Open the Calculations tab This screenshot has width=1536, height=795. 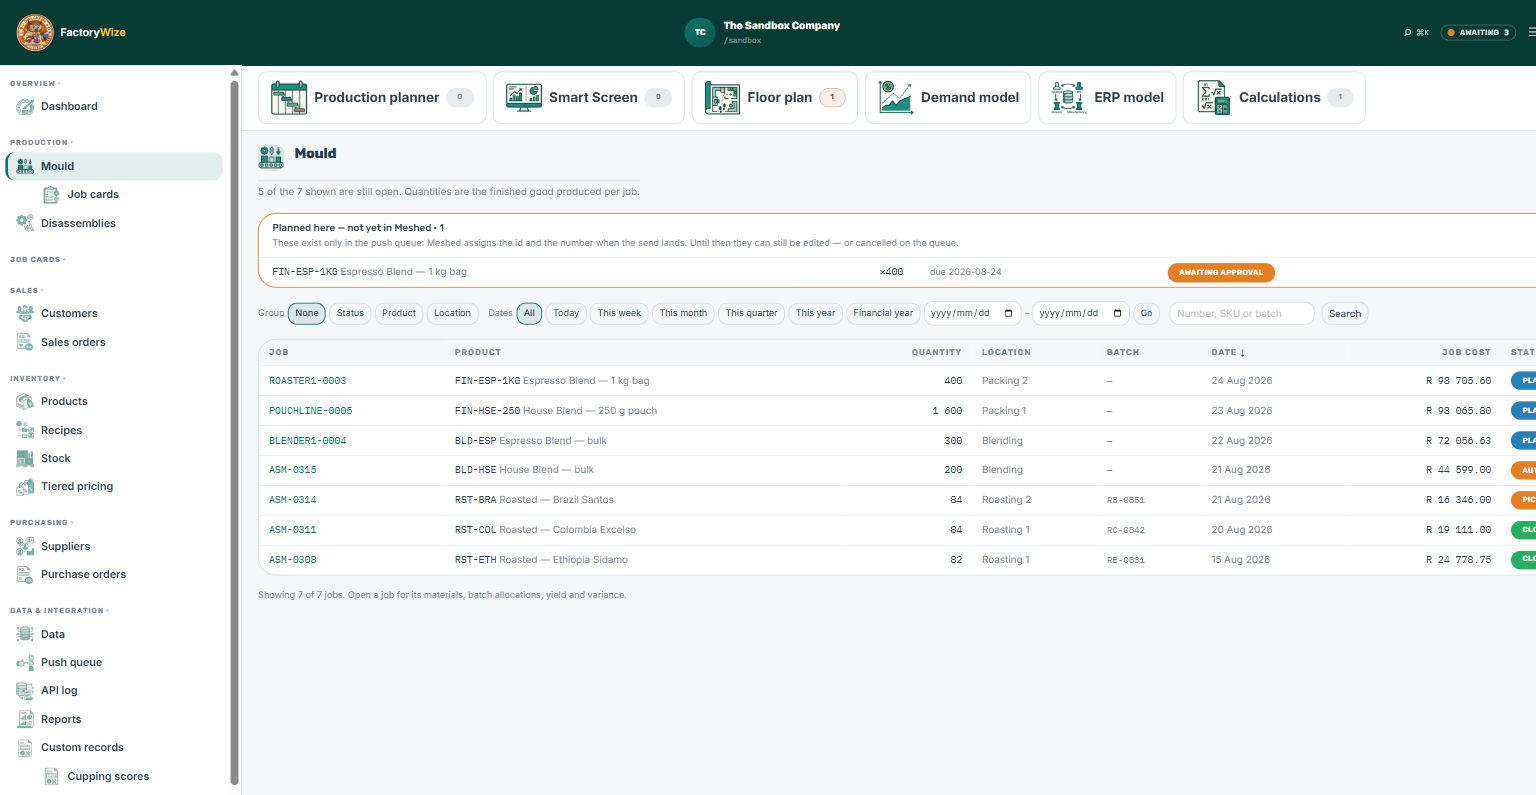tap(1274, 97)
